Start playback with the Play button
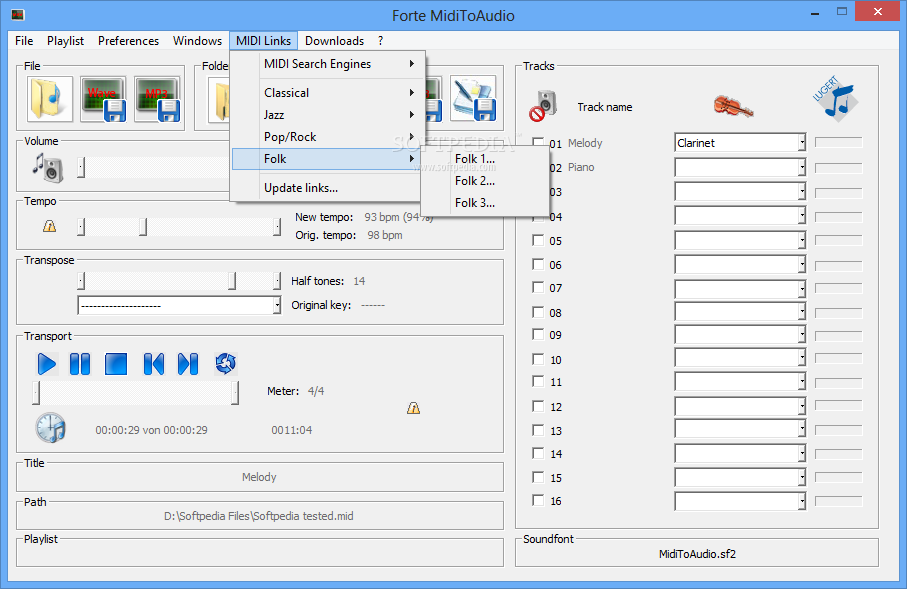Screen dimensions: 907x589 pyautogui.click(x=46, y=364)
